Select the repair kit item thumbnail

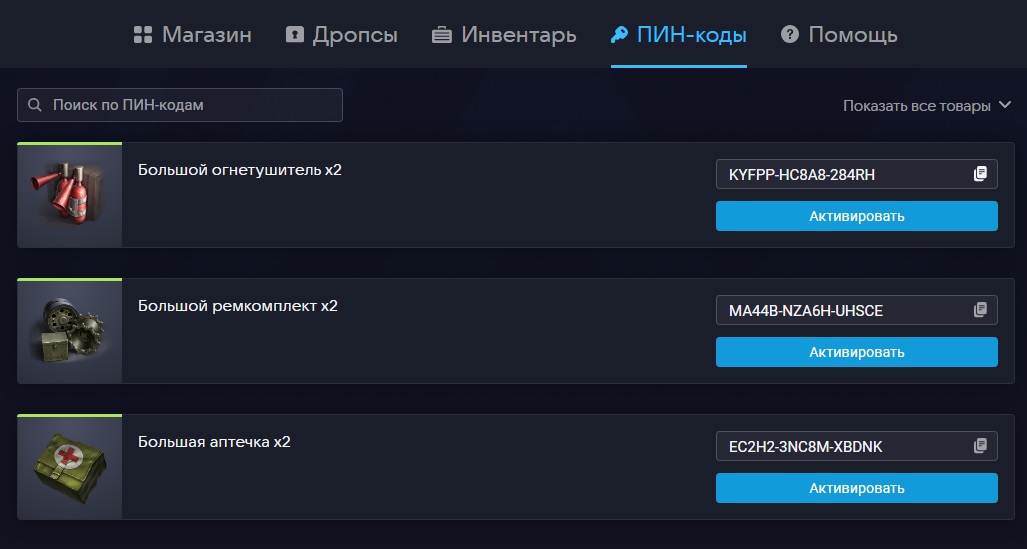point(70,331)
